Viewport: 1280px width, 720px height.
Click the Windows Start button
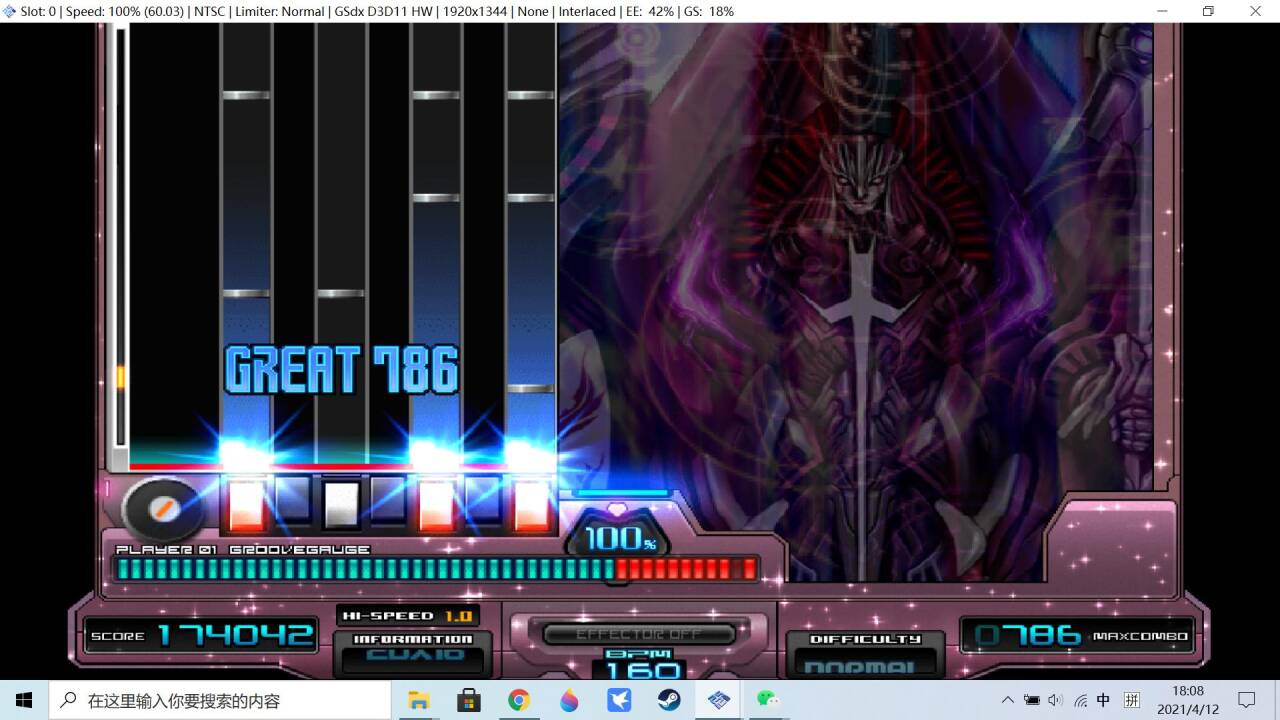[24, 700]
